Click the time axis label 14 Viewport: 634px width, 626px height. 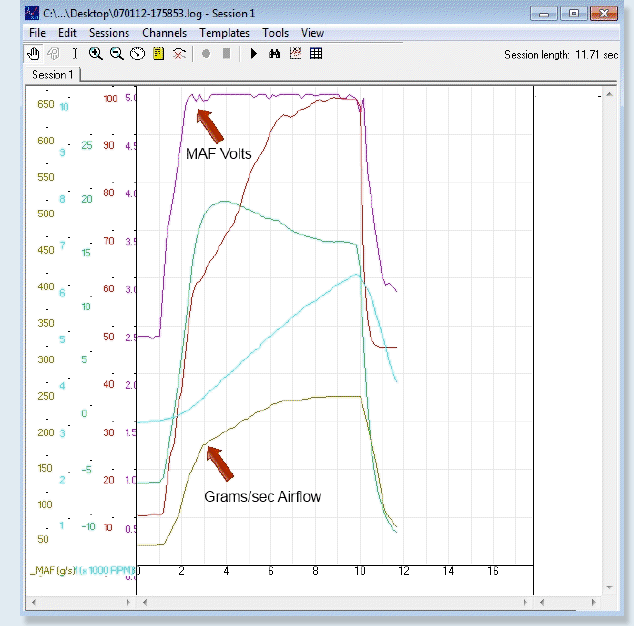(x=448, y=571)
